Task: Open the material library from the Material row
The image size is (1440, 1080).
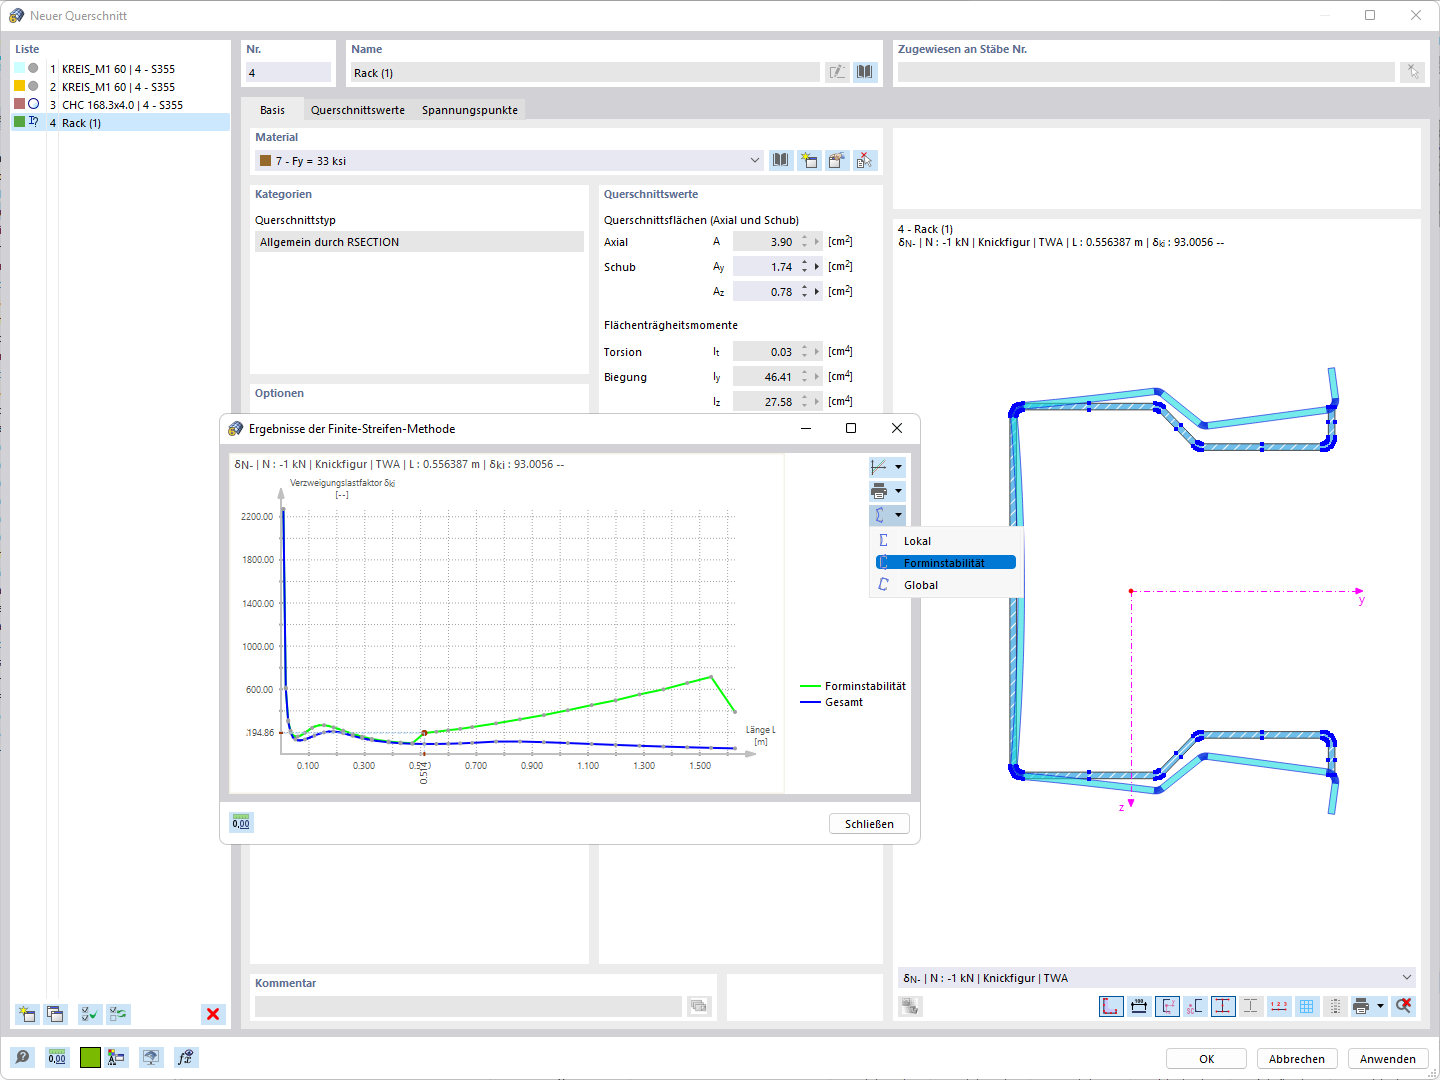Action: (x=780, y=160)
